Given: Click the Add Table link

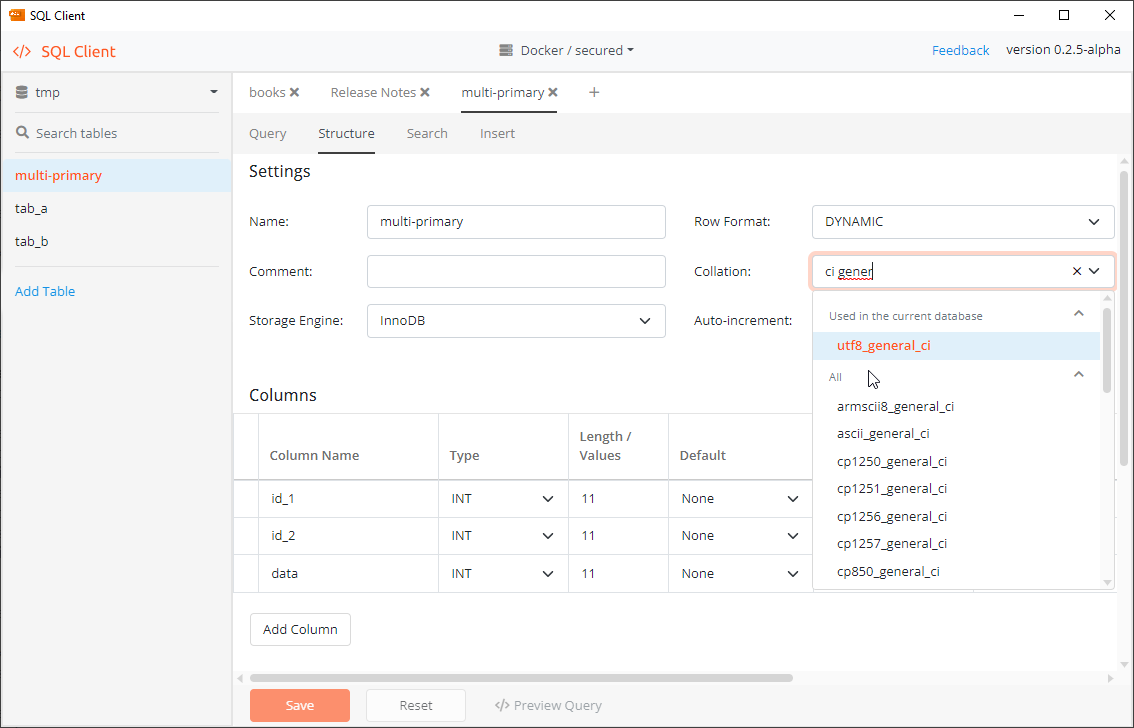Looking at the screenshot, I should pos(45,291).
